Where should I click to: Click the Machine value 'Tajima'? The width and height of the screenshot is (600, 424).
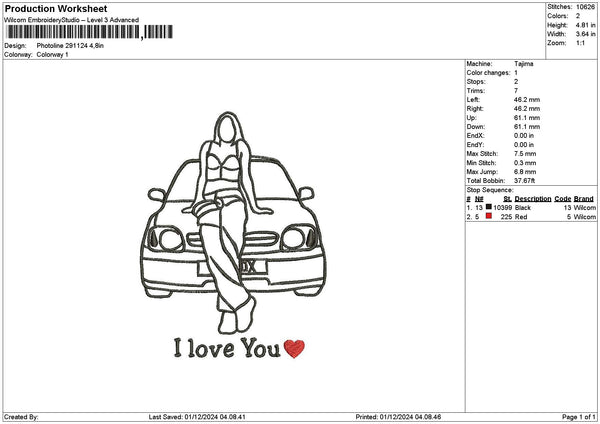point(523,64)
